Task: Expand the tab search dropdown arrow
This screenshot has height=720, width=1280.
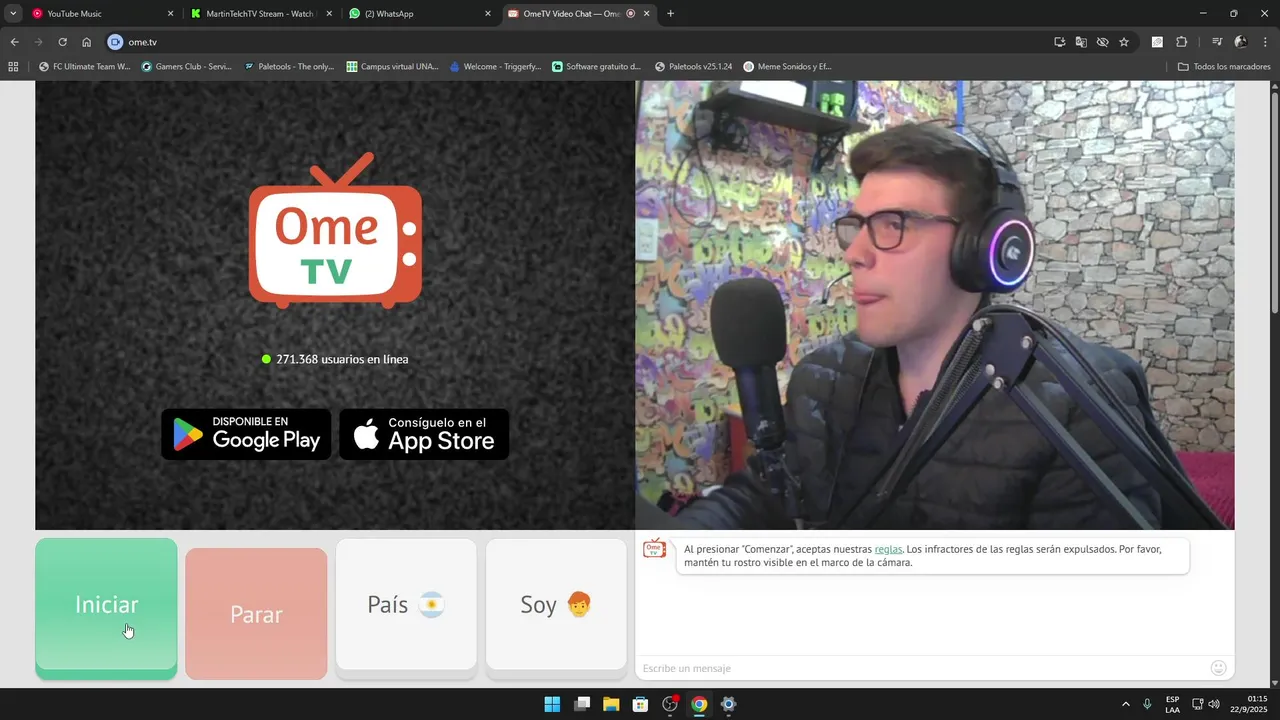Action: [x=12, y=14]
